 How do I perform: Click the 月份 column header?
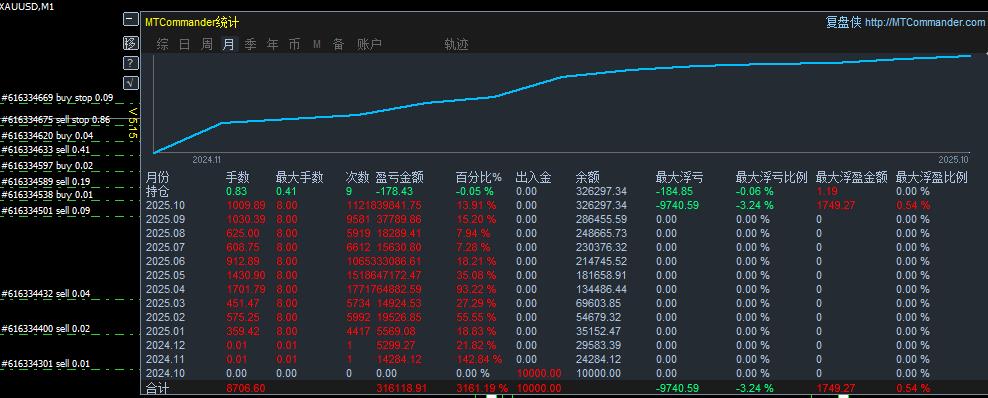(x=158, y=178)
